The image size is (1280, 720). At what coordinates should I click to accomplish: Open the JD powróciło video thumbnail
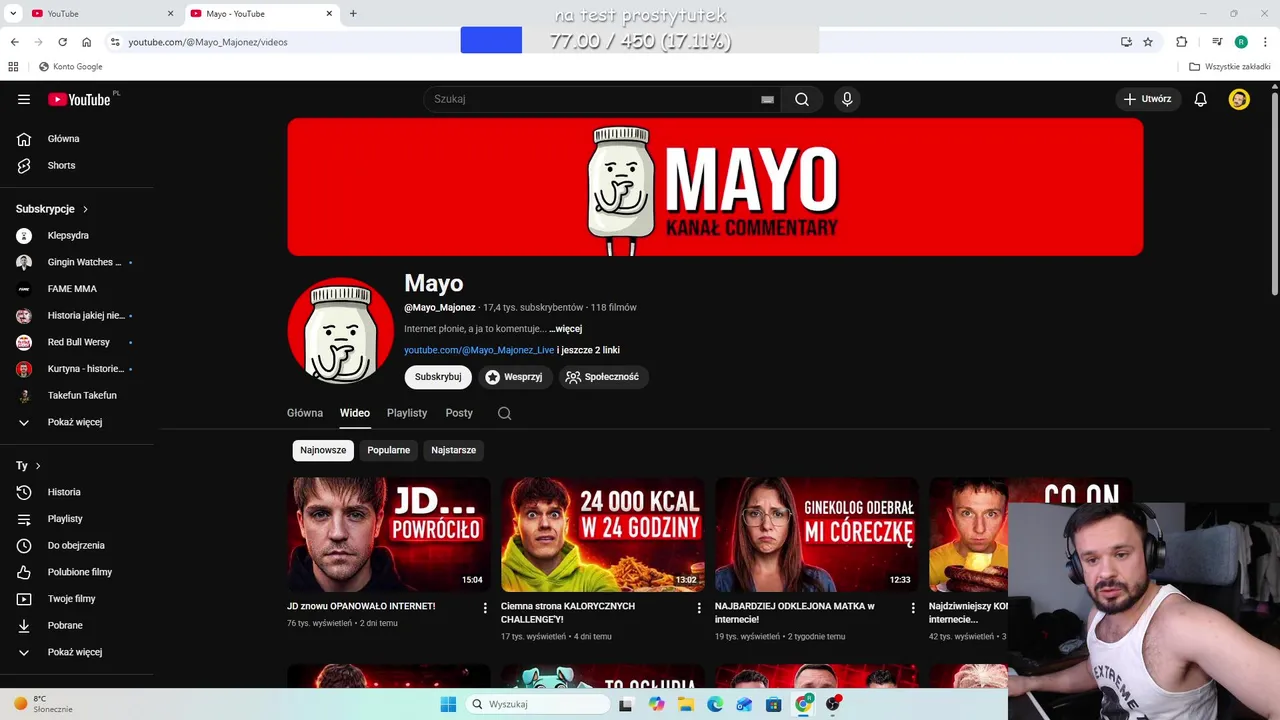coord(389,534)
